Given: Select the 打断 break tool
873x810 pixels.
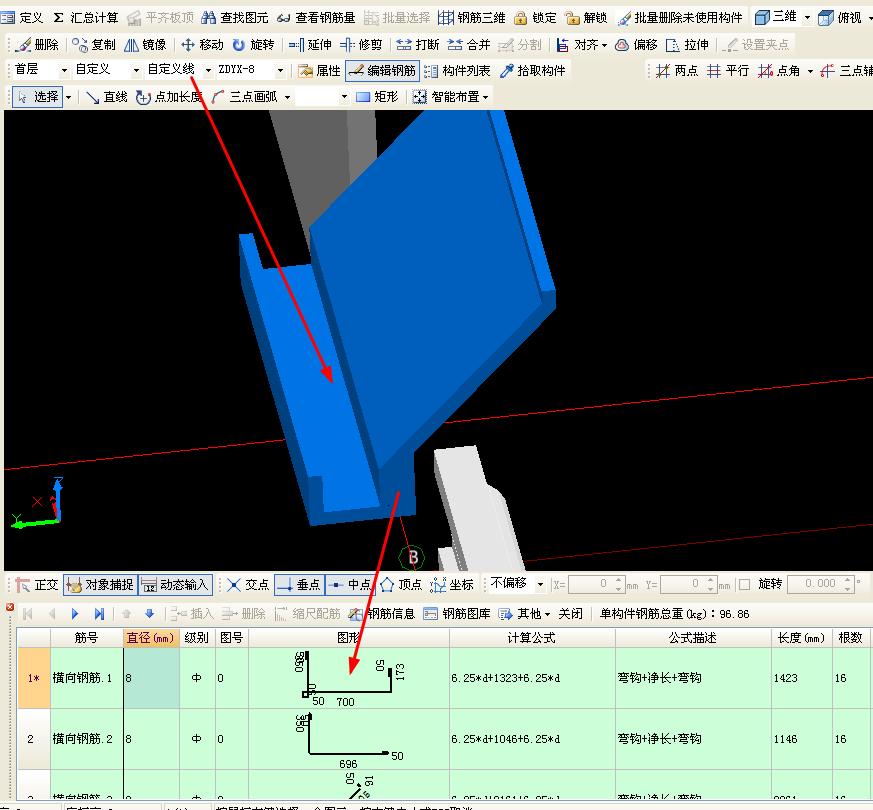Looking at the screenshot, I should click(418, 45).
